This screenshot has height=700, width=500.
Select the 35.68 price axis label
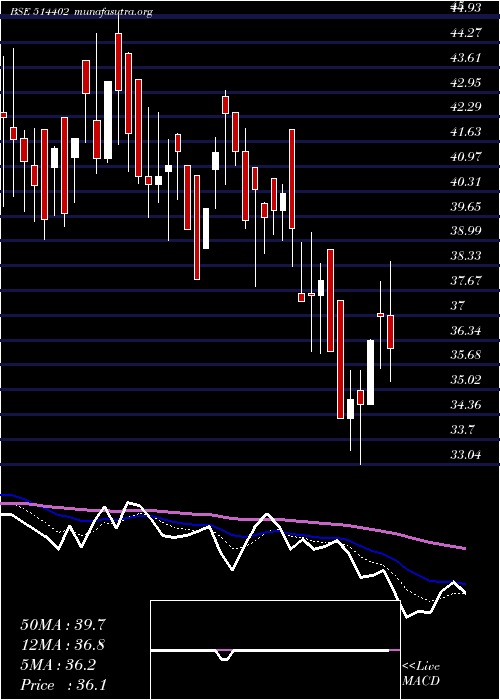pos(467,355)
